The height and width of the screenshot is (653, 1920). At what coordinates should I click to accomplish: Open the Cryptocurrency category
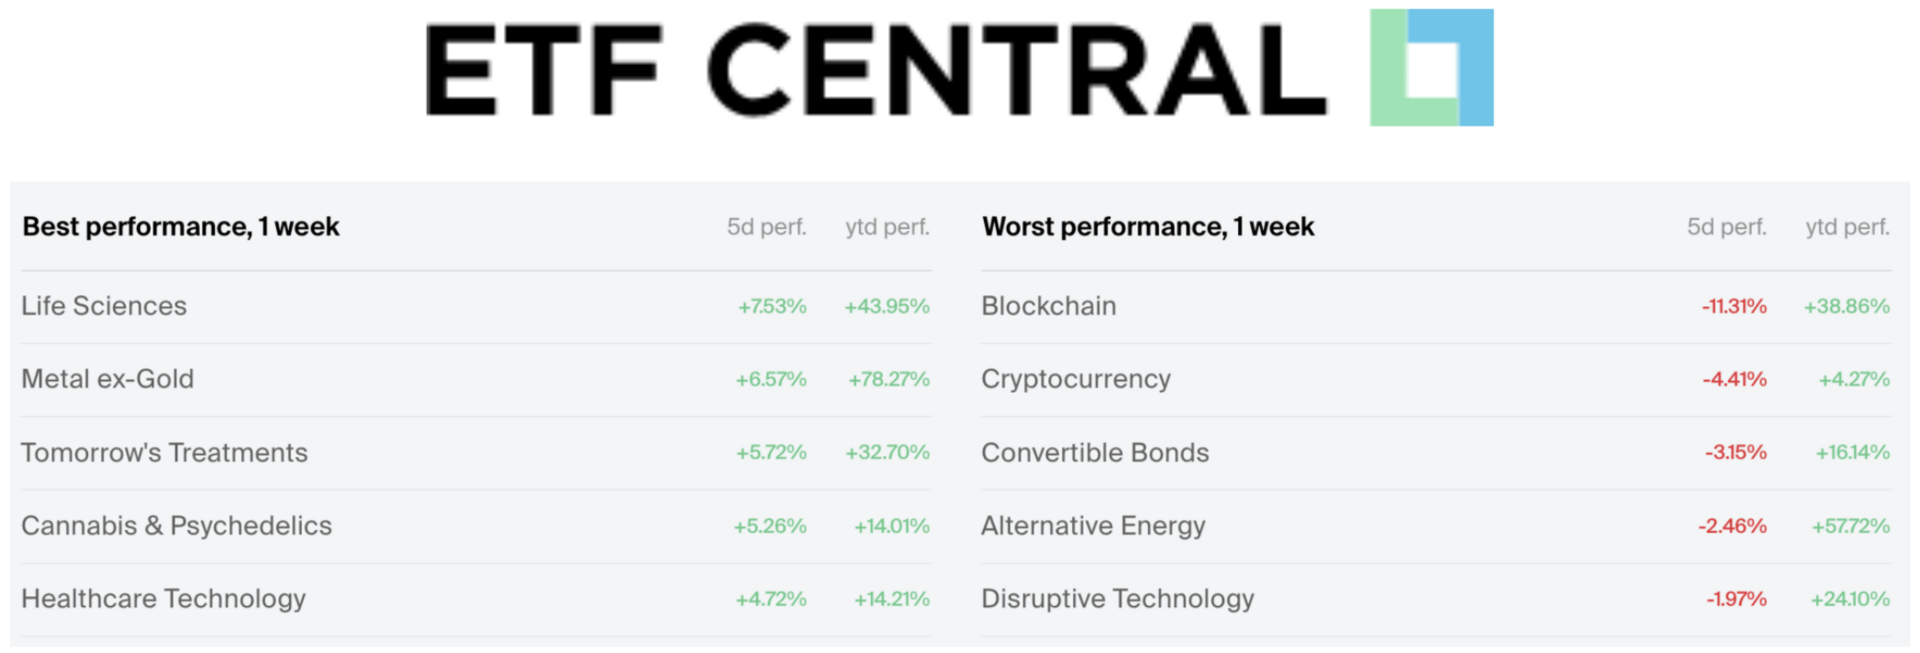tap(1076, 379)
